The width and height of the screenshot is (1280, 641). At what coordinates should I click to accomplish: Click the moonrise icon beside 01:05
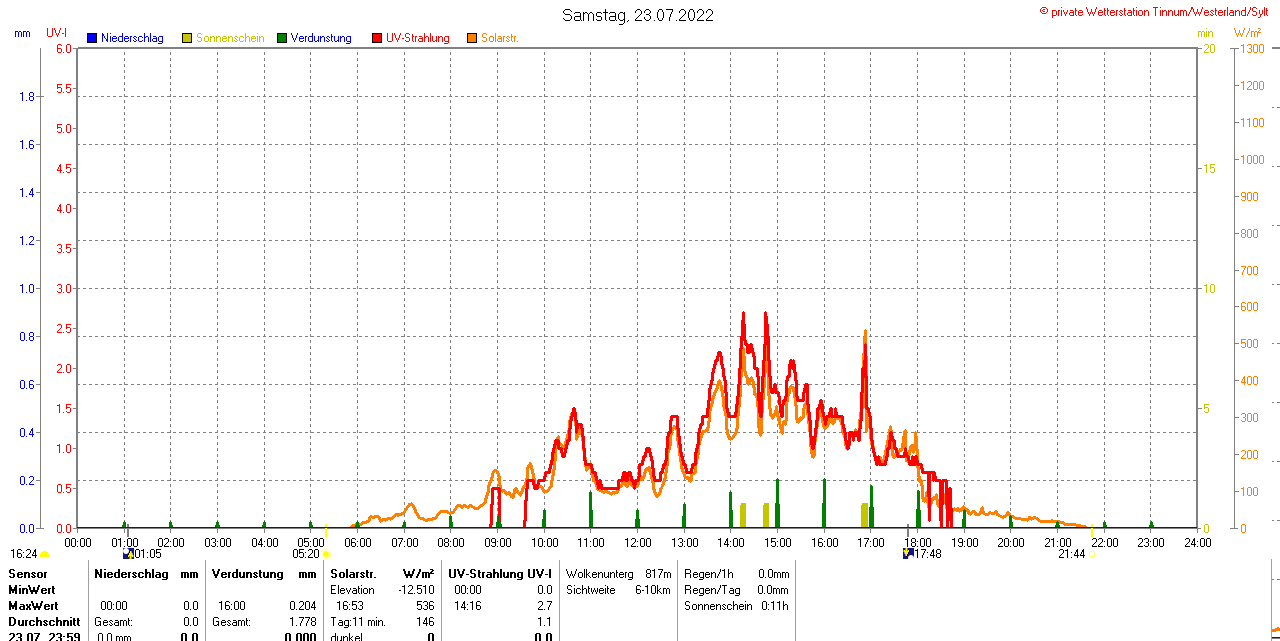pyautogui.click(x=127, y=553)
